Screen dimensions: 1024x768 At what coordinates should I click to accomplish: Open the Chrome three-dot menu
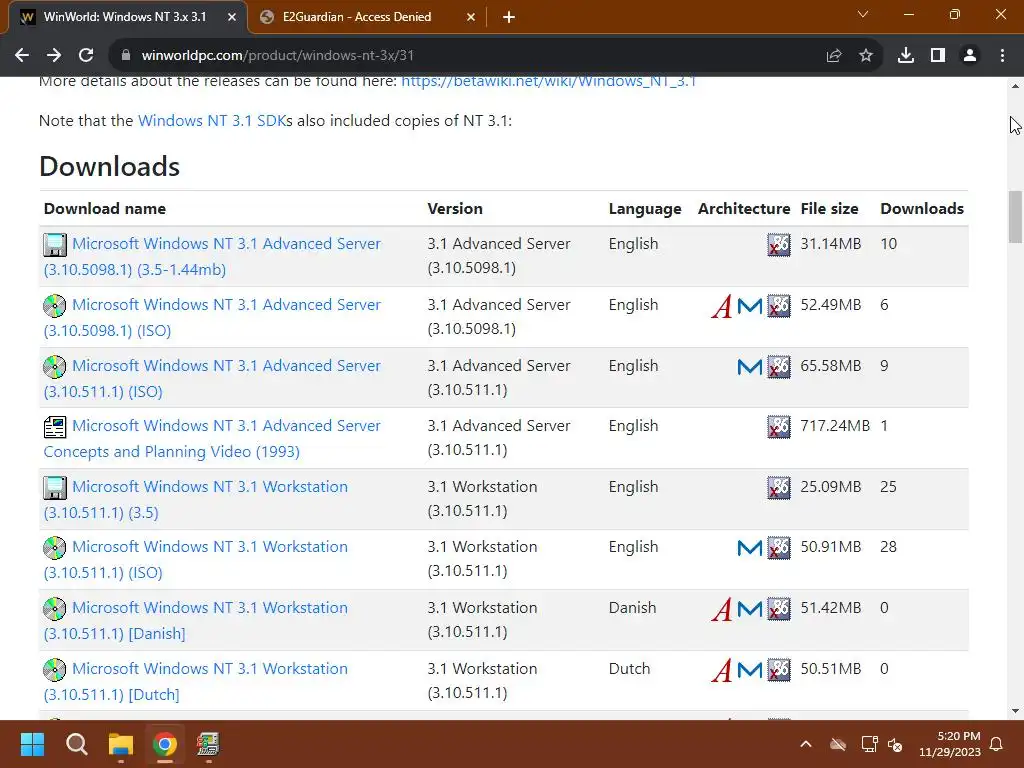pyautogui.click(x=1002, y=56)
